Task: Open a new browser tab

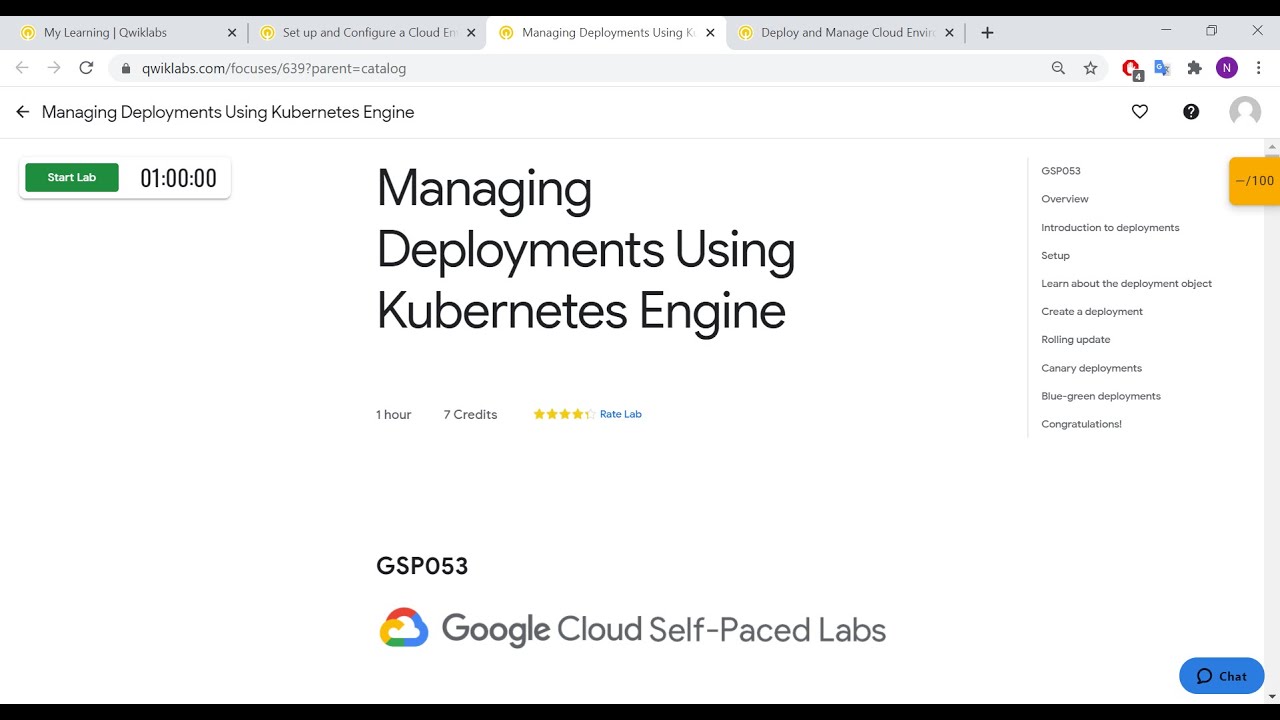Action: 987,33
